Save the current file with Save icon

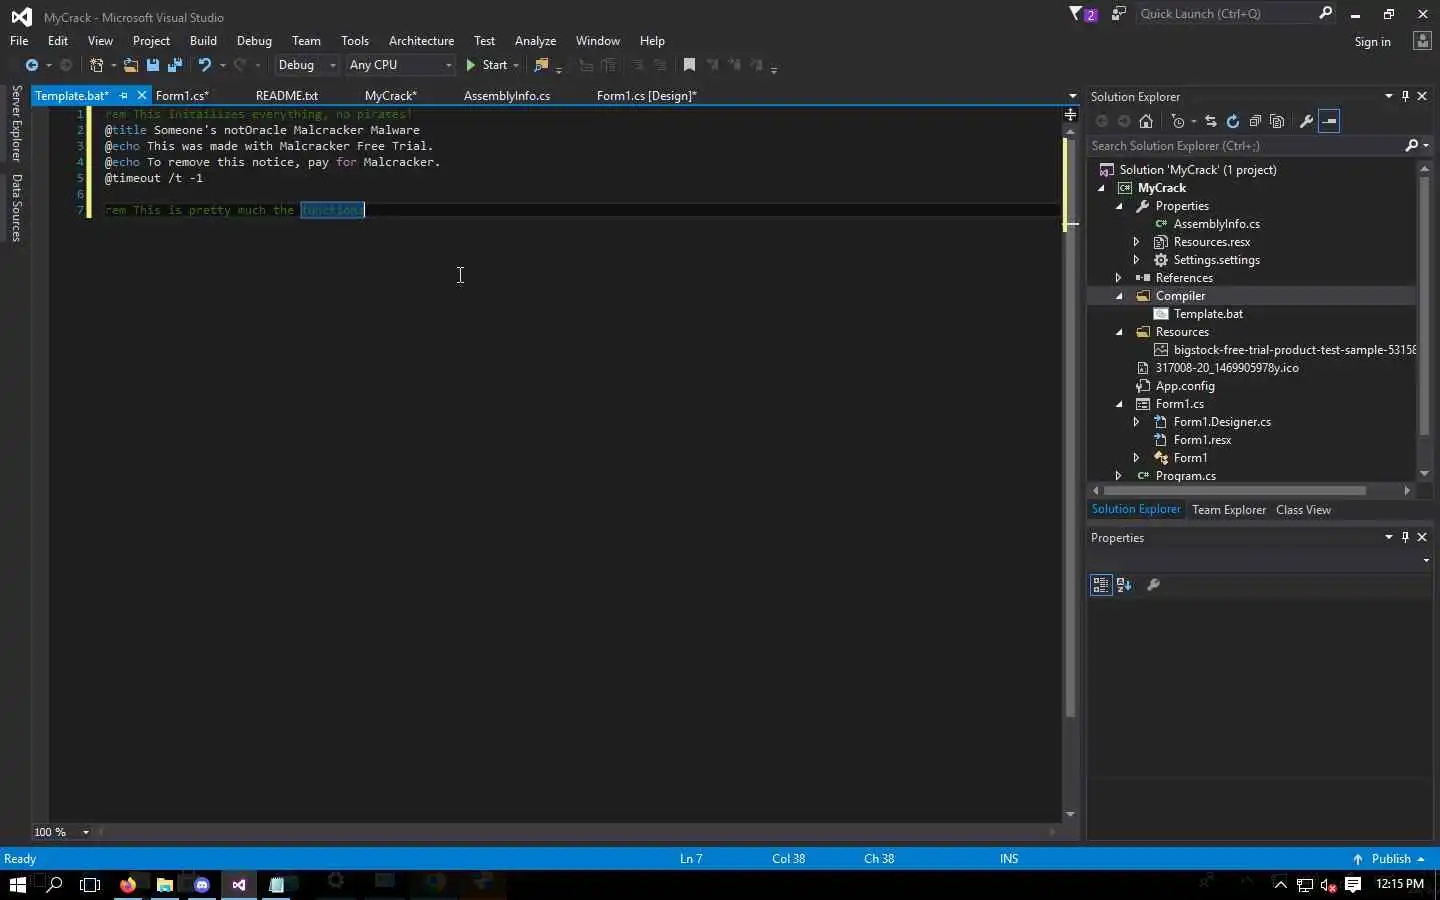pos(153,65)
